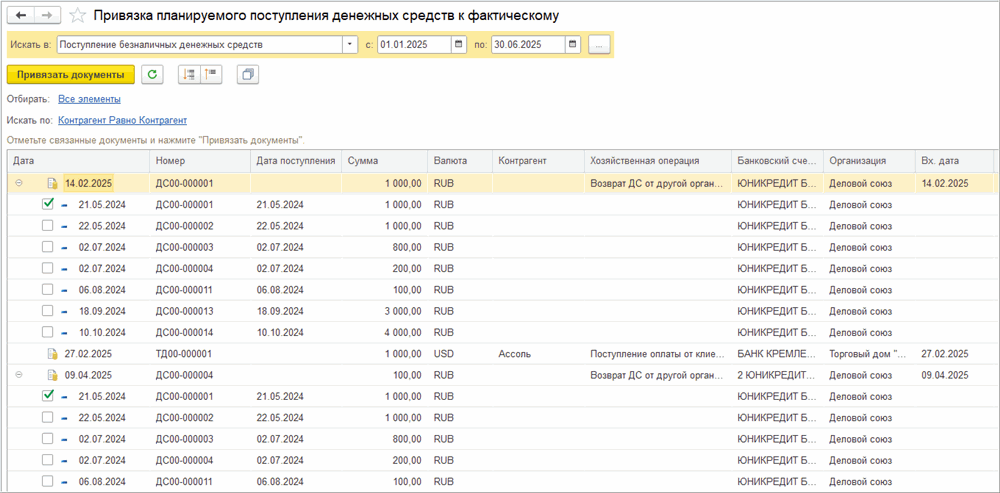Open the 'Искать в' dropdown list
This screenshot has width=1000, height=493.
pyautogui.click(x=349, y=45)
